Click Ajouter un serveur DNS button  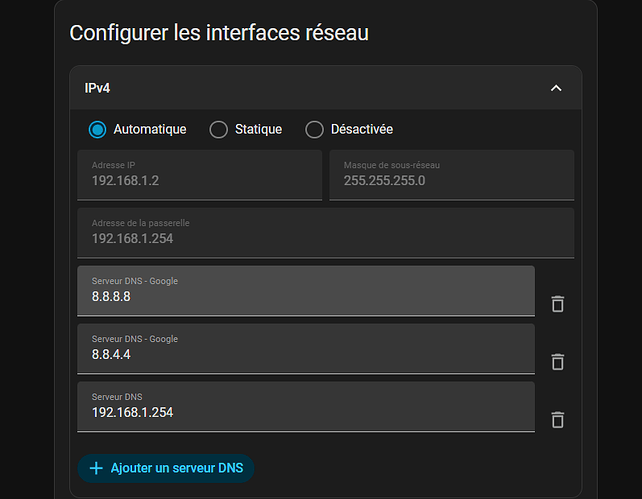166,468
